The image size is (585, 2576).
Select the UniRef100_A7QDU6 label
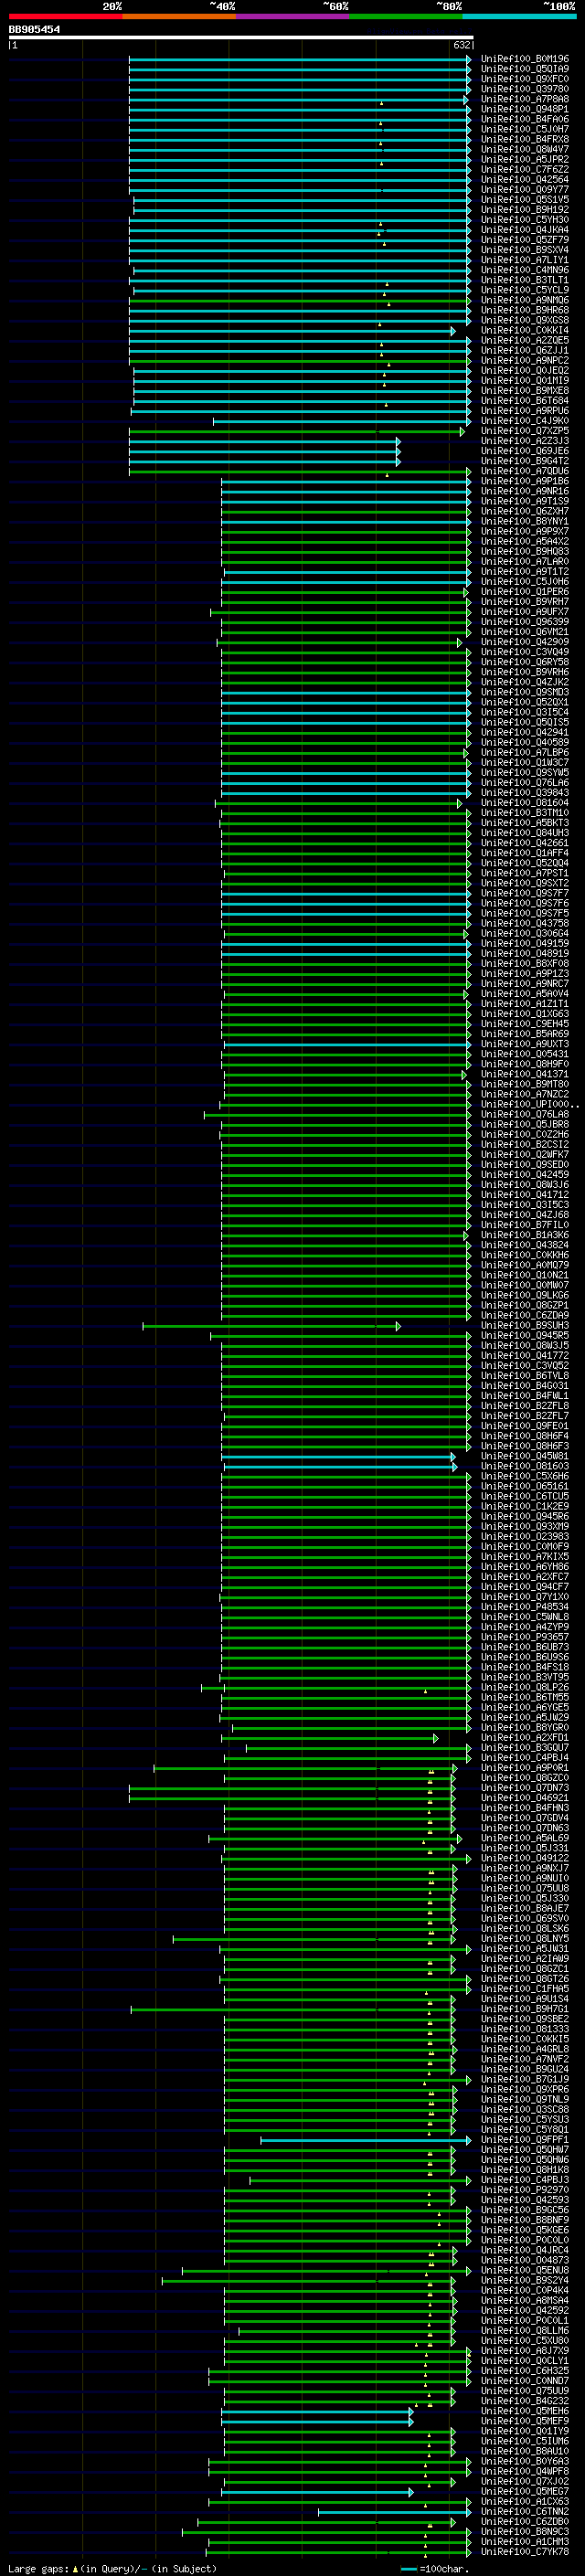coord(525,471)
